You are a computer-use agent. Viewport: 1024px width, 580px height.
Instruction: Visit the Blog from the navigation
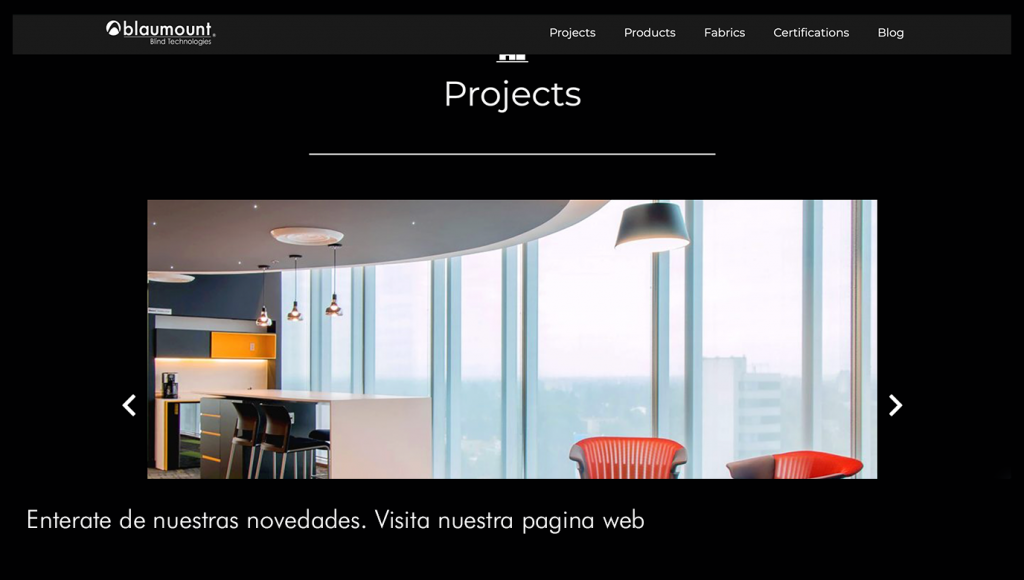coord(890,33)
